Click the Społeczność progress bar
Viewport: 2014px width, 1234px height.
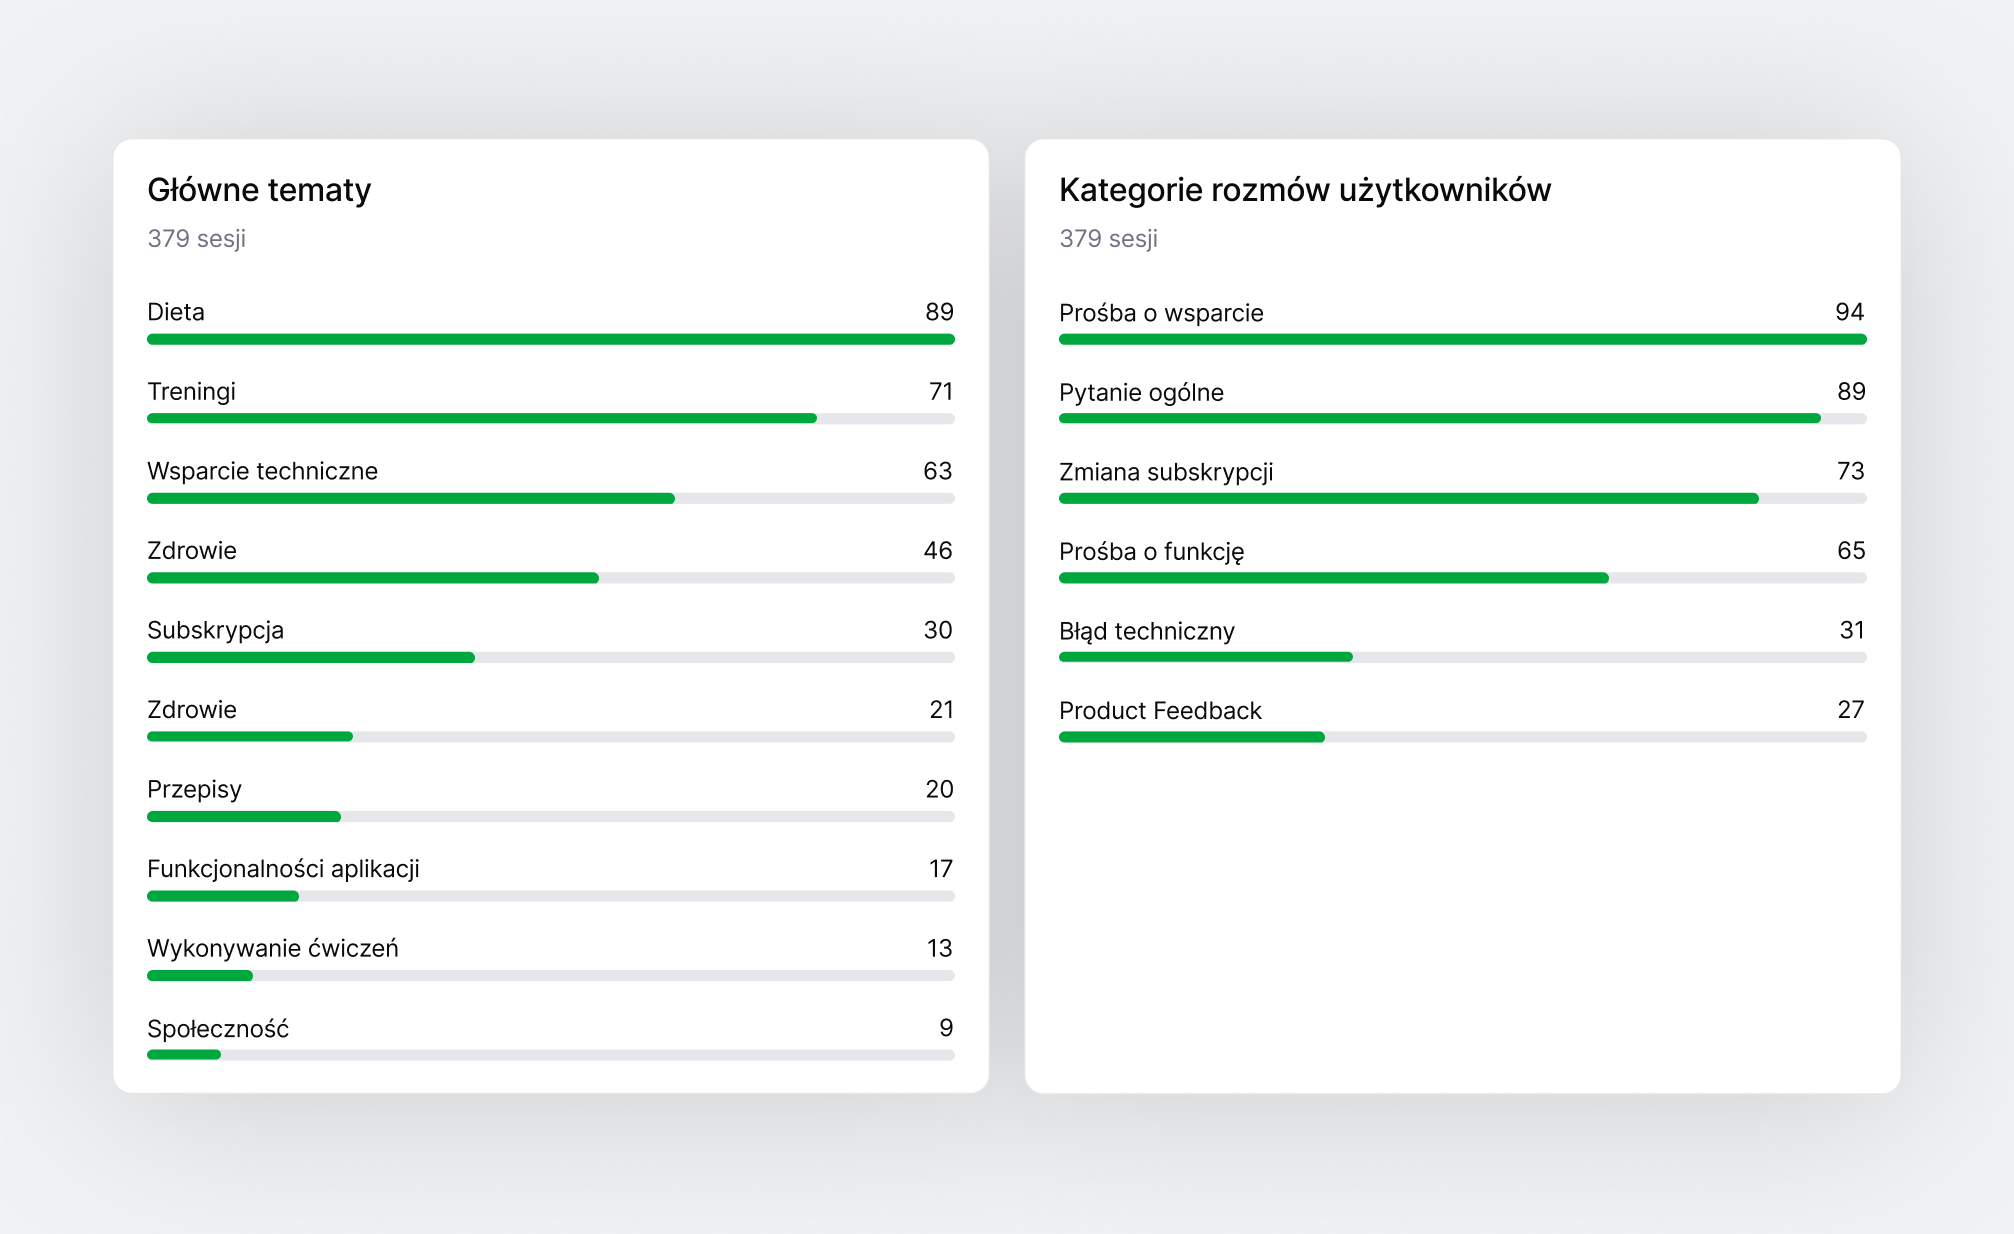[550, 1055]
